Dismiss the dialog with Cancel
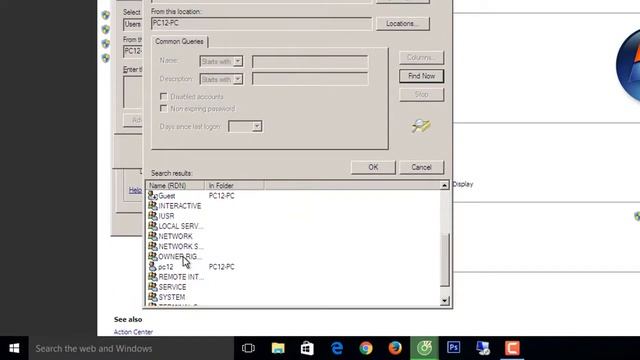The width and height of the screenshot is (640, 360). click(x=421, y=167)
